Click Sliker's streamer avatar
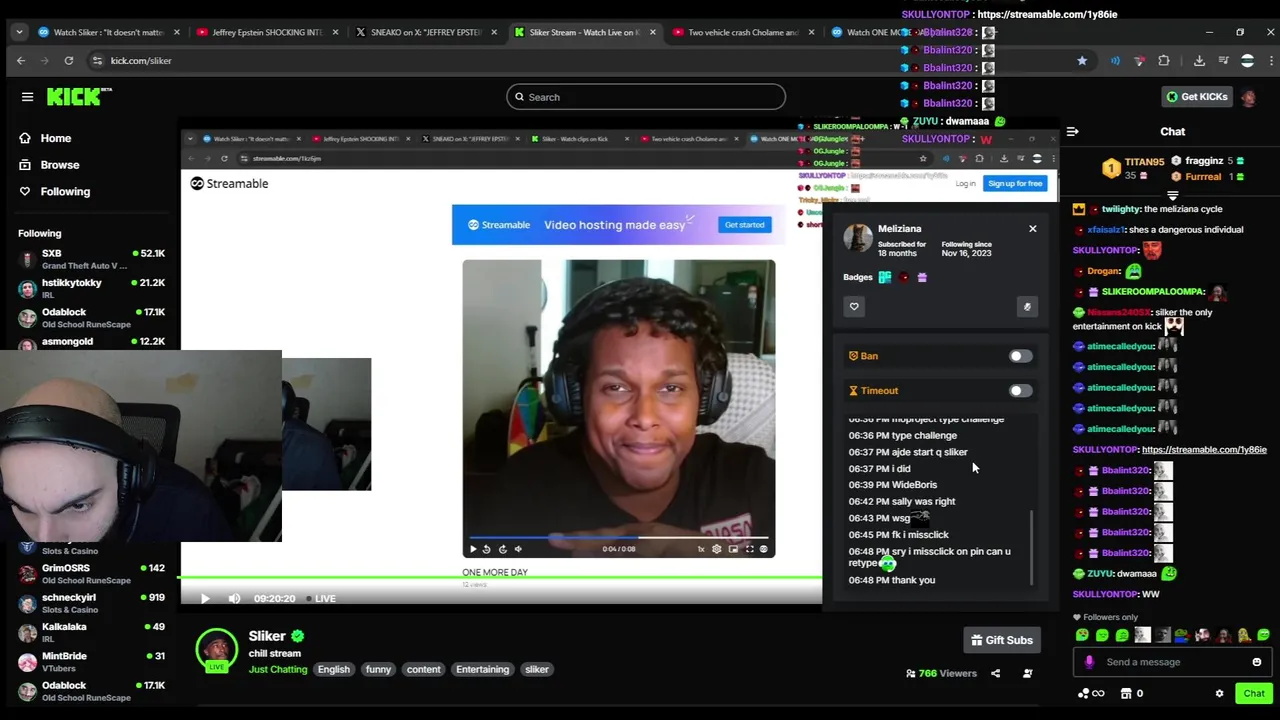 point(216,650)
